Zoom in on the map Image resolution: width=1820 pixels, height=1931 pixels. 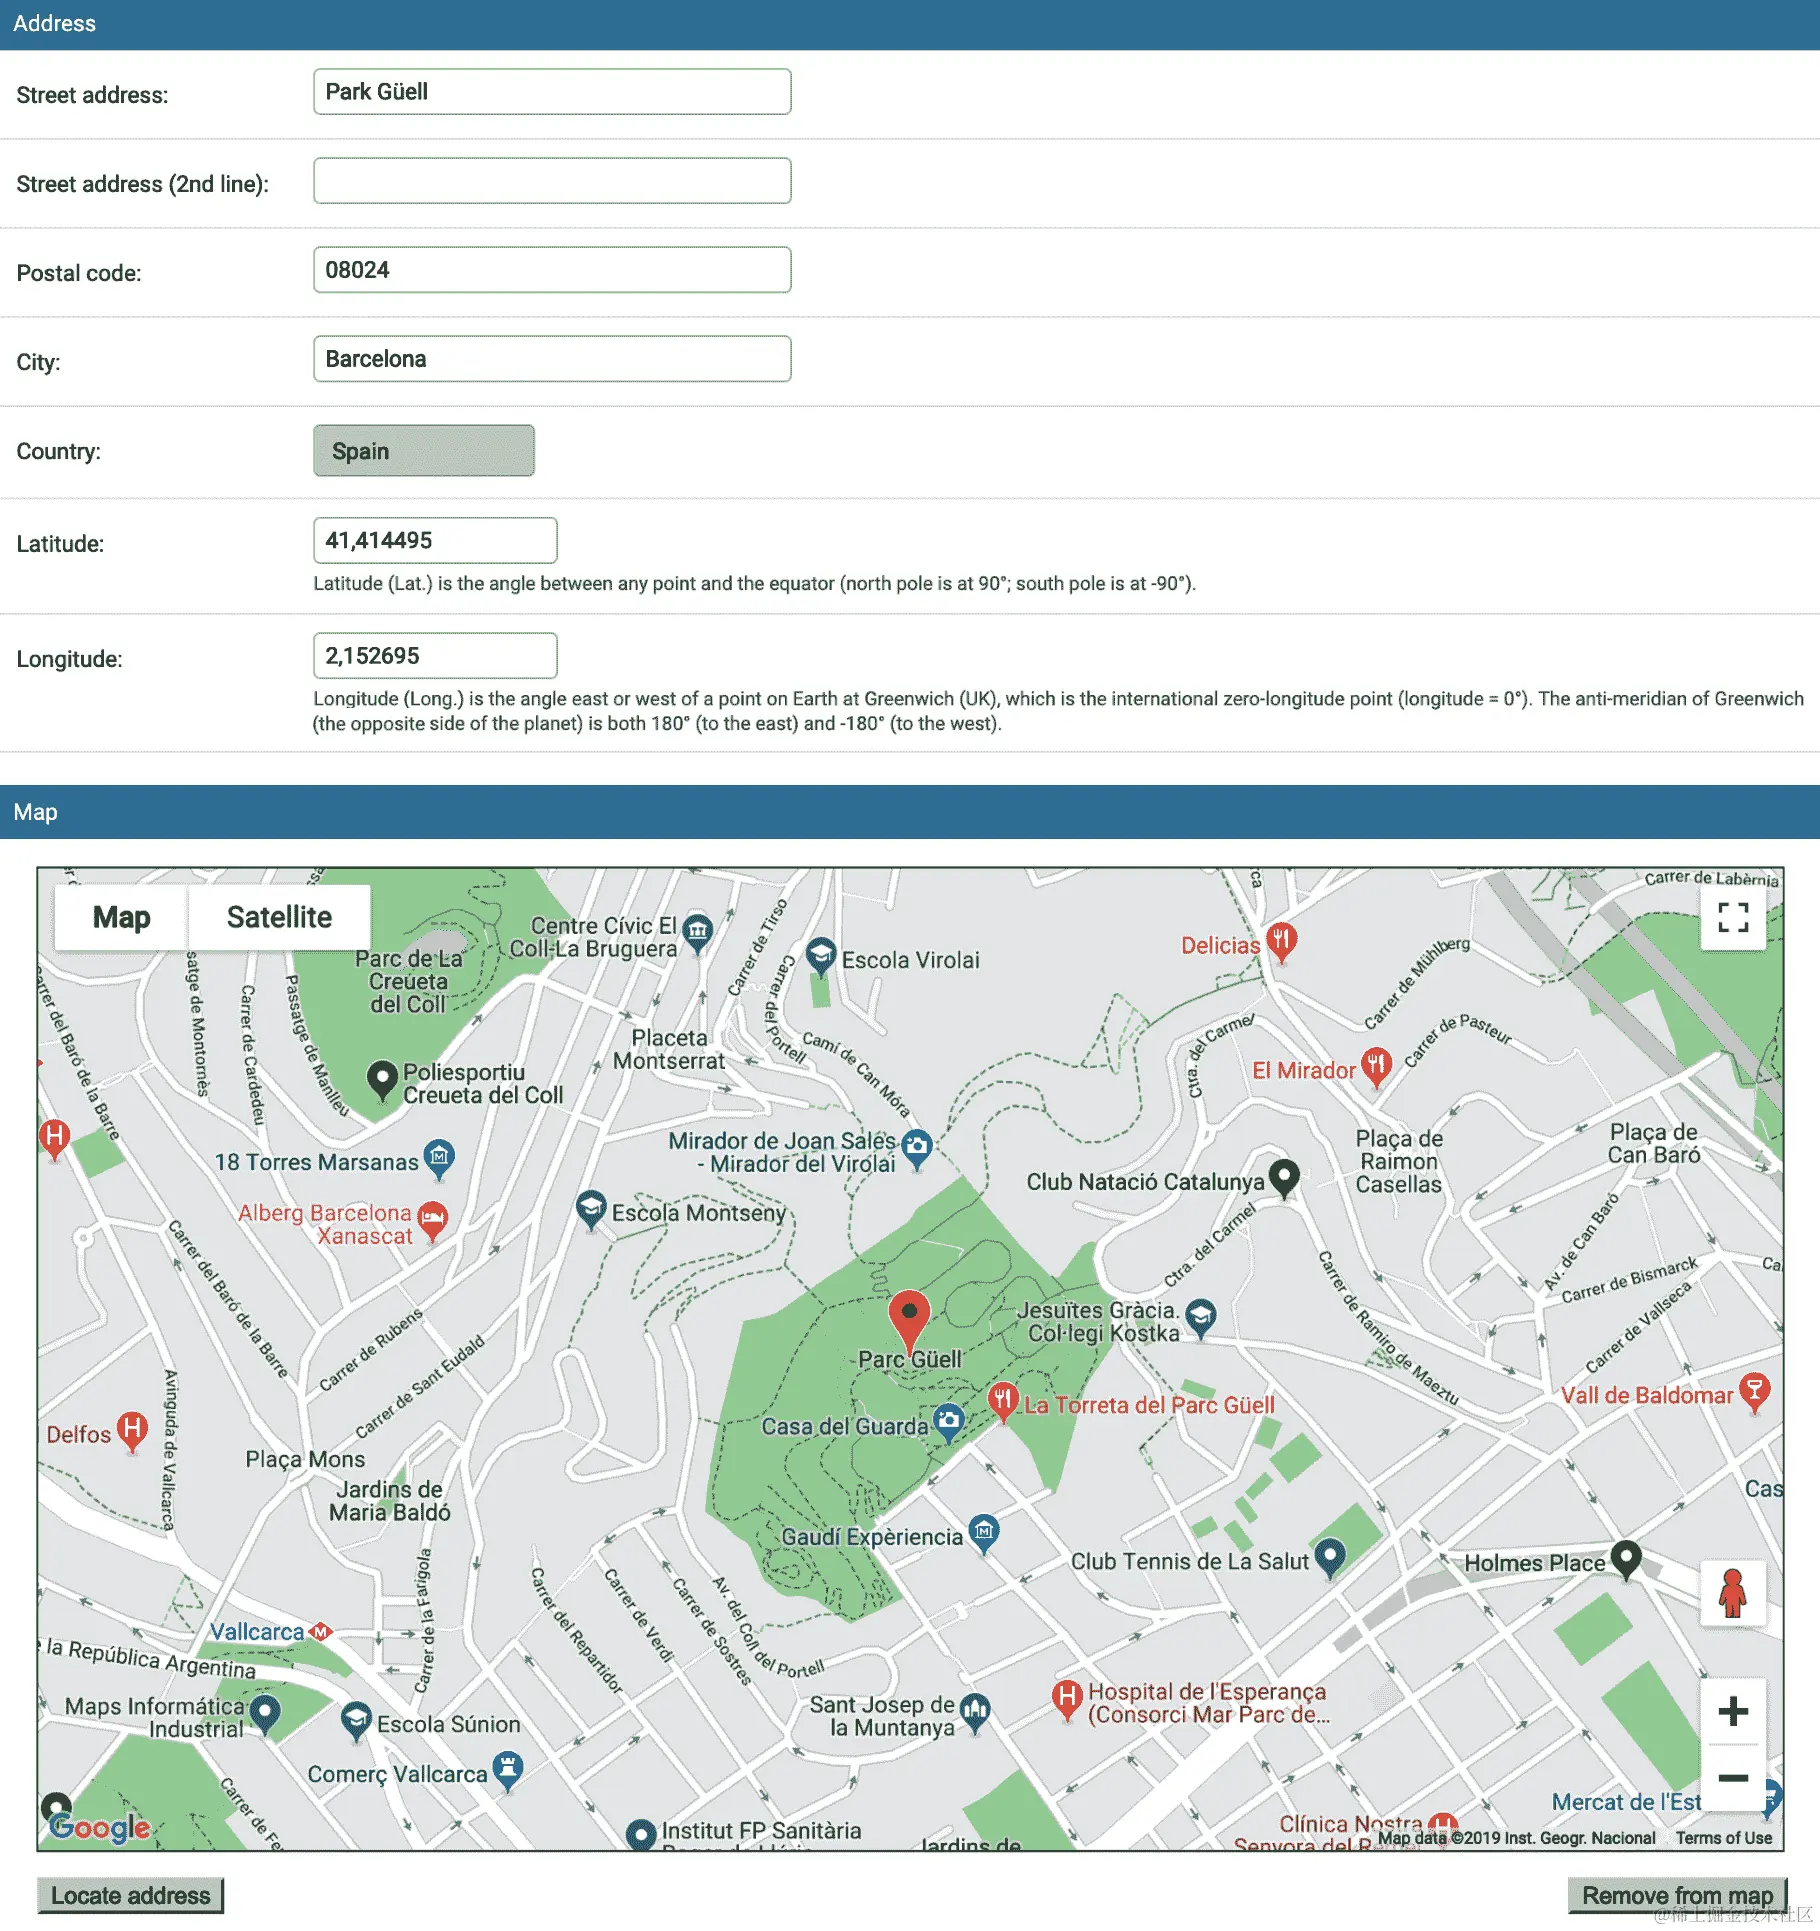click(x=1732, y=1711)
